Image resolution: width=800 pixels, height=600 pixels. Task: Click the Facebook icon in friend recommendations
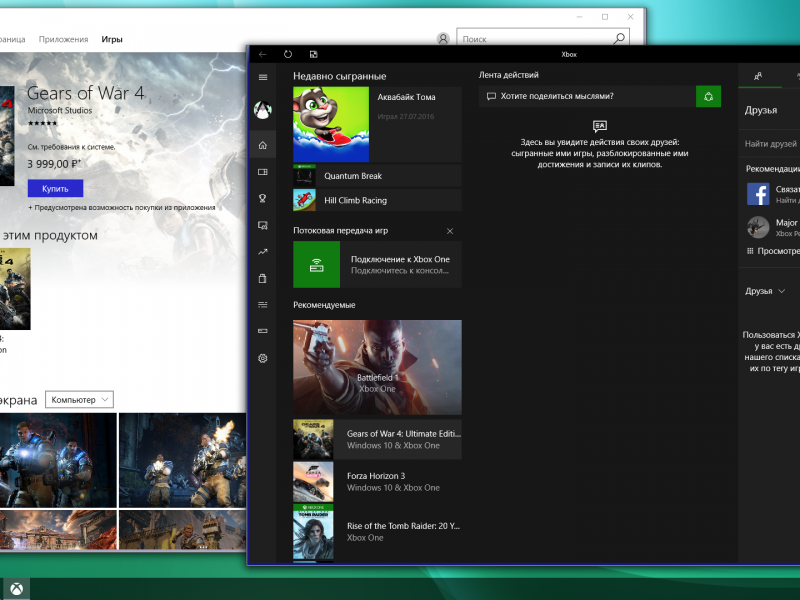[758, 194]
